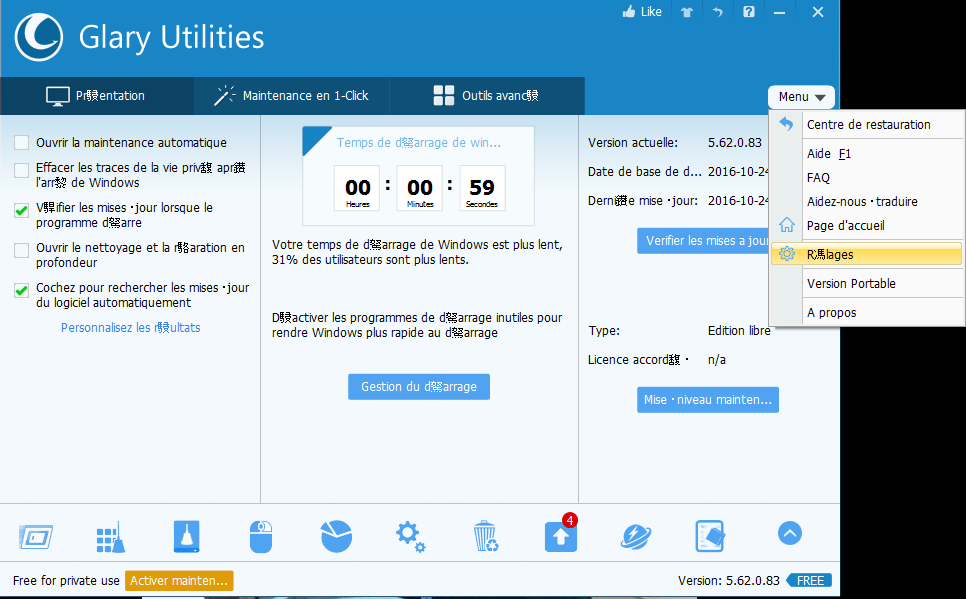Collapse the Menu dropdown button
The width and height of the screenshot is (966, 599).
pos(802,97)
